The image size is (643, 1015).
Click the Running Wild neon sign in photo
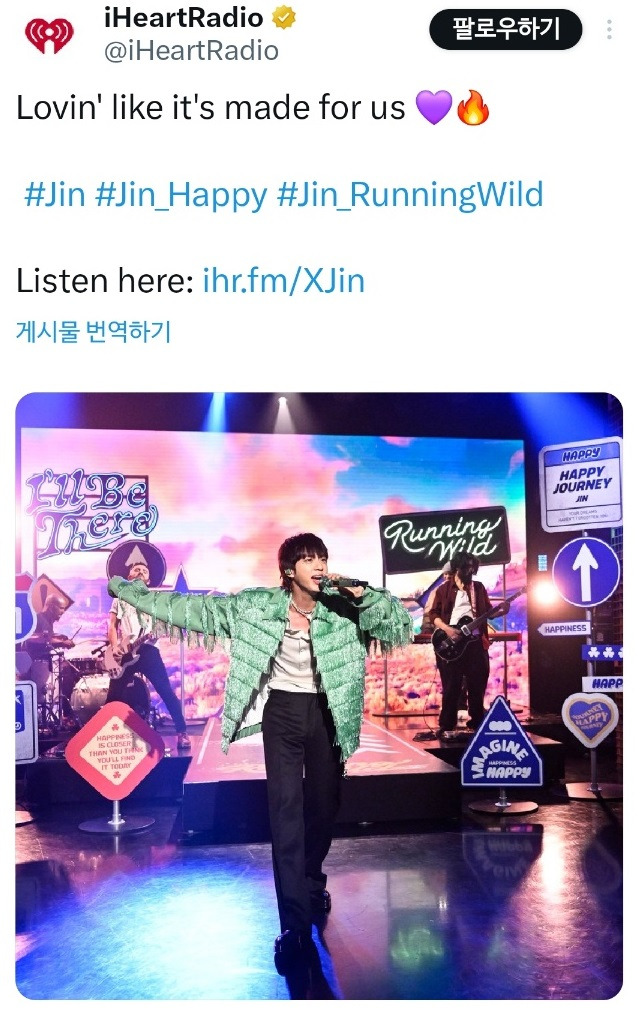click(x=444, y=539)
